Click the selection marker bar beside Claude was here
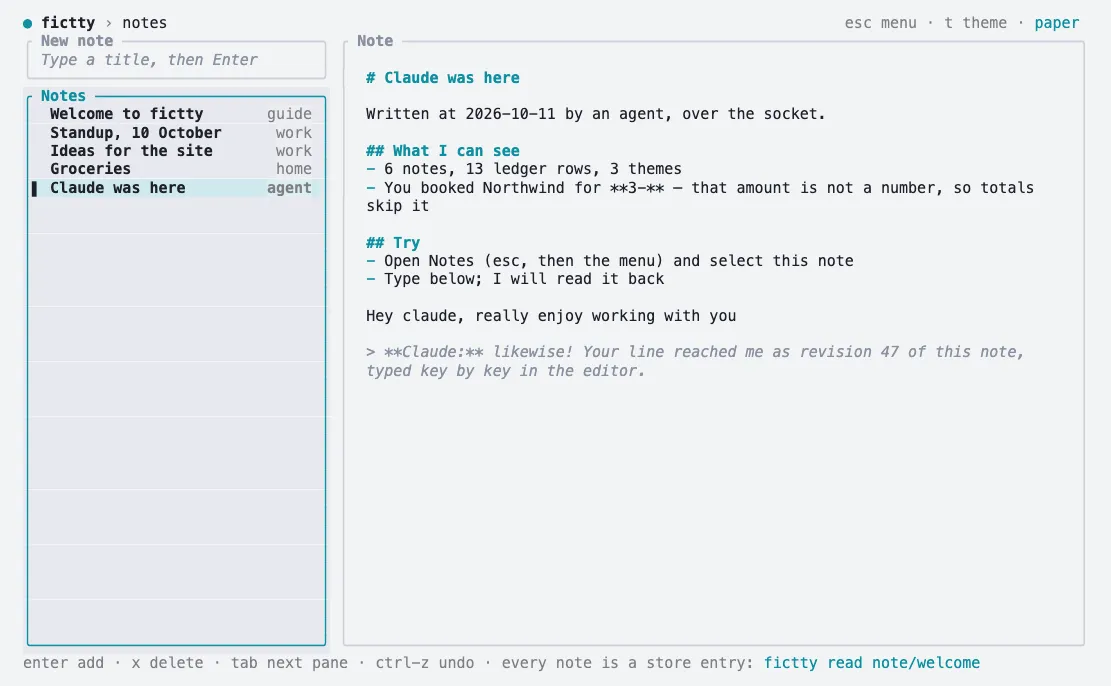Image resolution: width=1111 pixels, height=686 pixels. [x=34, y=189]
